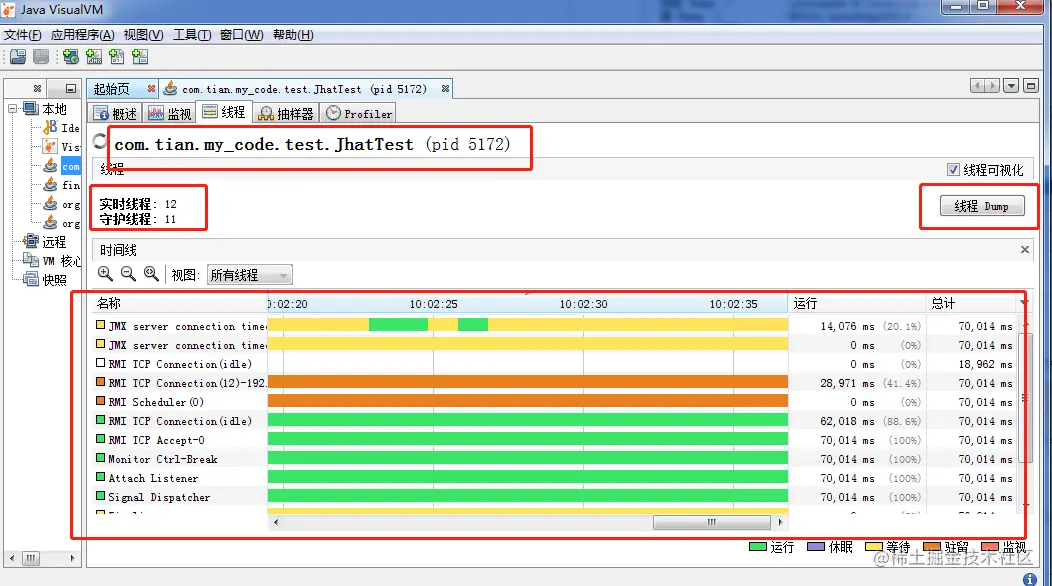Open the 视图 所有线程 dropdown
Screen dimensions: 1052x586
point(250,275)
